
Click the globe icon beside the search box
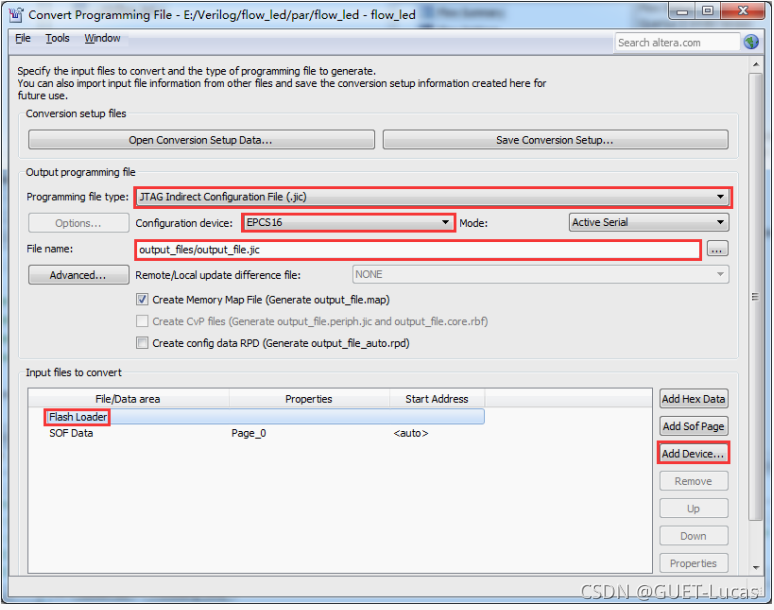(x=751, y=42)
